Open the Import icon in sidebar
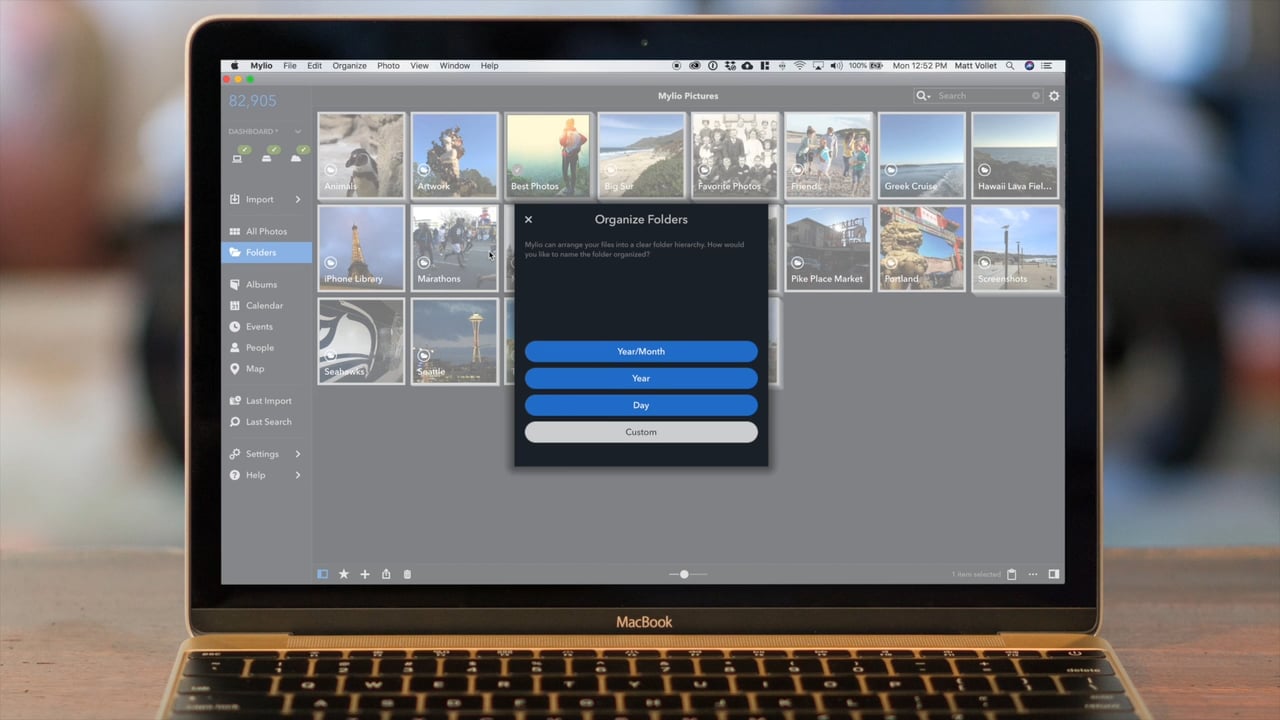Image resolution: width=1280 pixels, height=720 pixels. tap(235, 200)
